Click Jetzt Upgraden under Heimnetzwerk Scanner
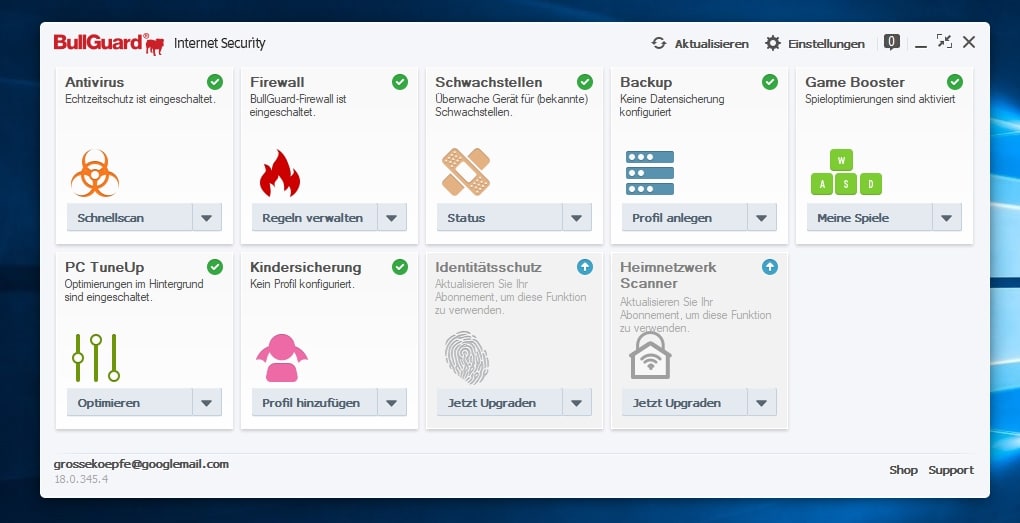The height and width of the screenshot is (523, 1020). pyautogui.click(x=684, y=403)
